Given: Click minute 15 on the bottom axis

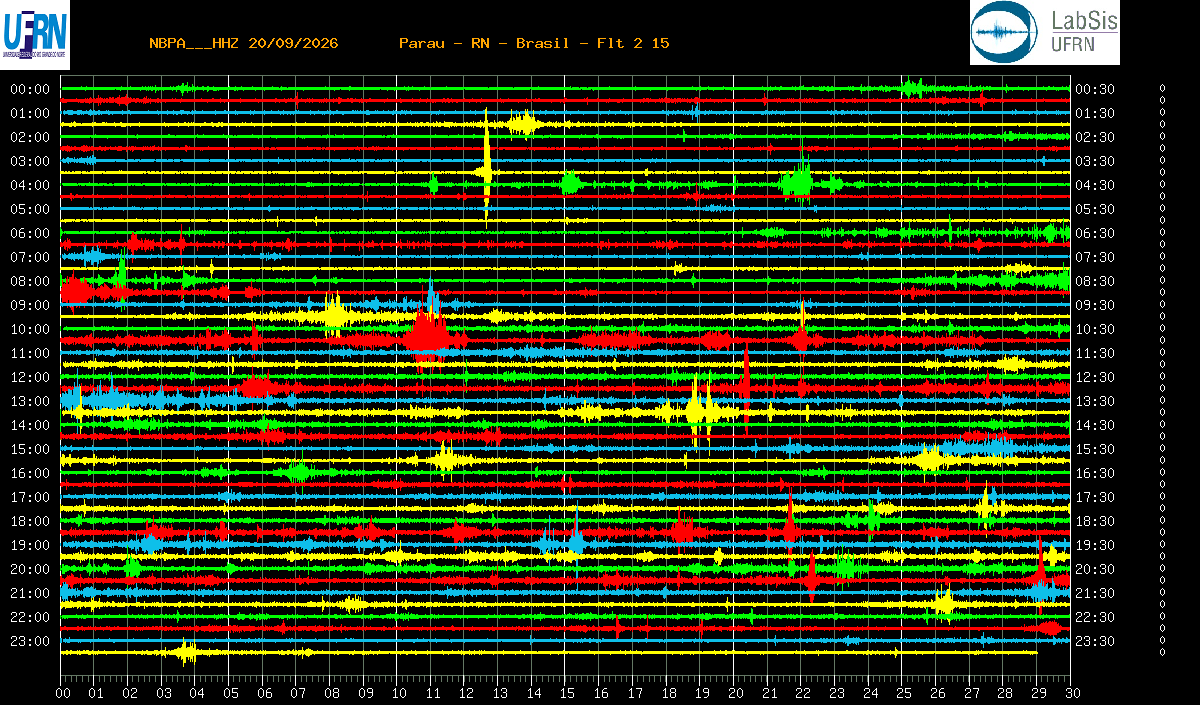Looking at the screenshot, I should click(566, 693).
